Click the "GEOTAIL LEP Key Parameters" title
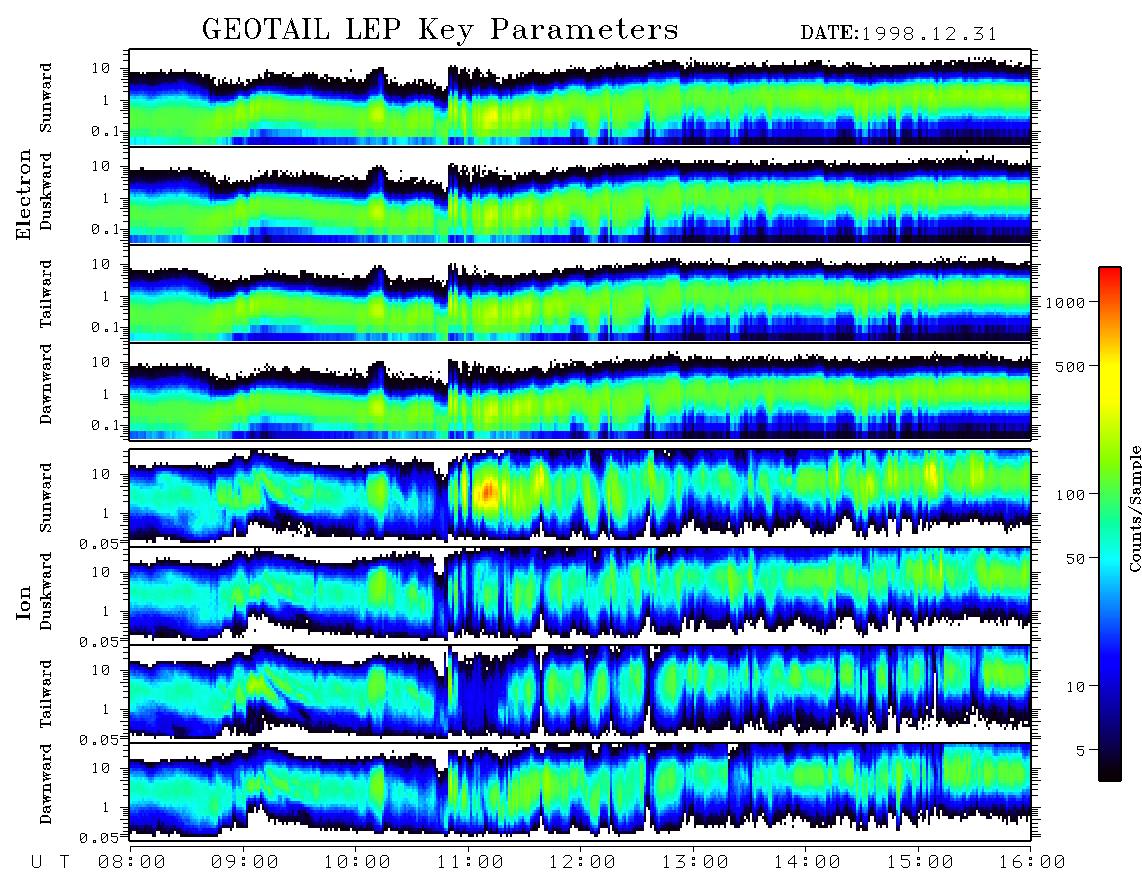This screenshot has width=1142, height=880. 440,30
